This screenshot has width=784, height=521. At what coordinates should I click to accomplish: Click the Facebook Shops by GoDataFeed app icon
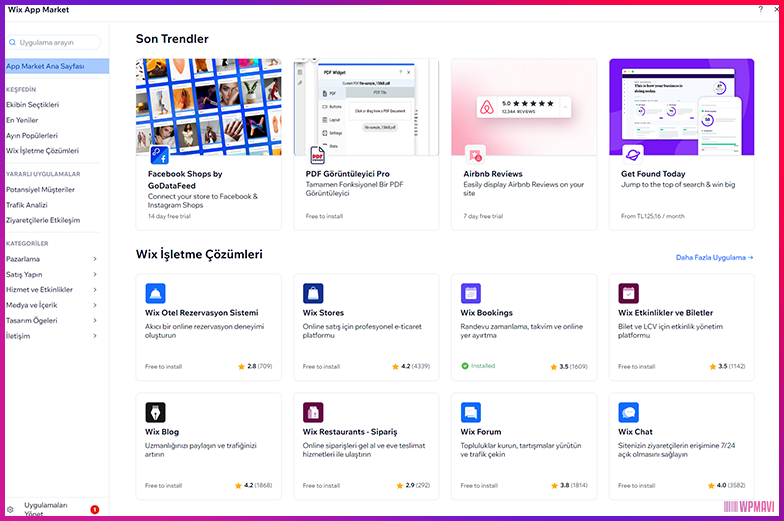click(160, 155)
